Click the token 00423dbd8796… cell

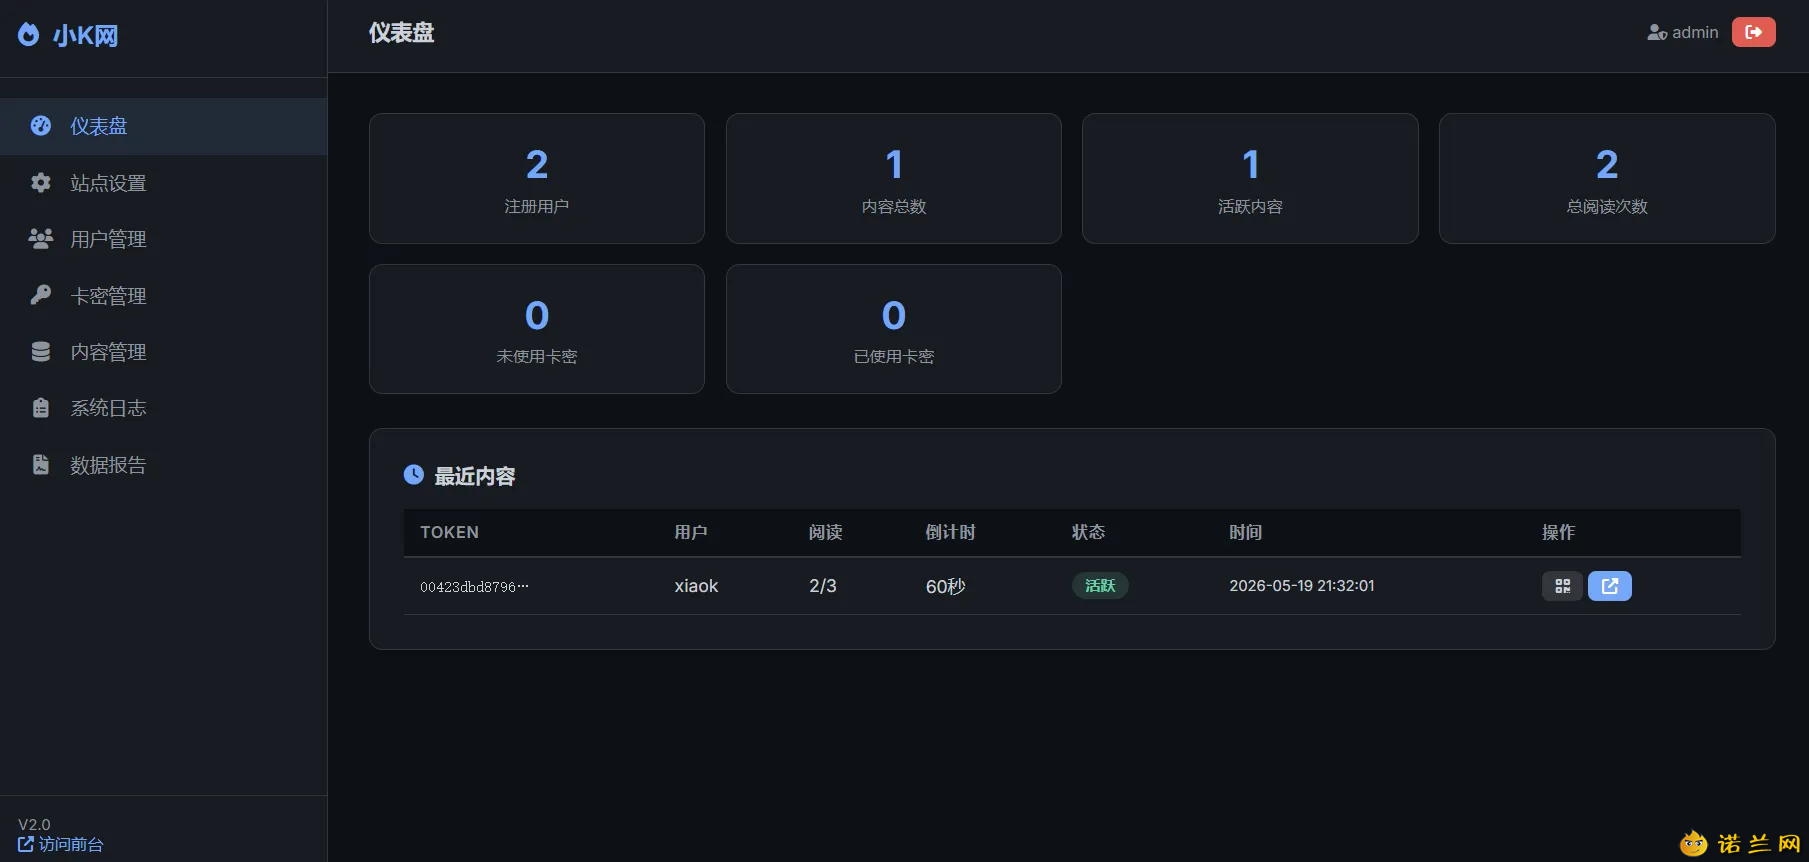tap(474, 587)
